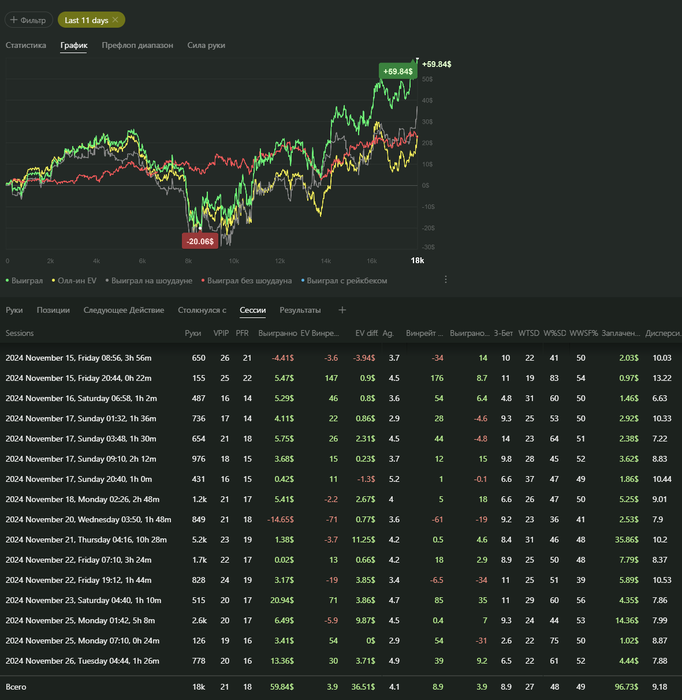
Task: Switch to the График tab
Action: tap(74, 45)
